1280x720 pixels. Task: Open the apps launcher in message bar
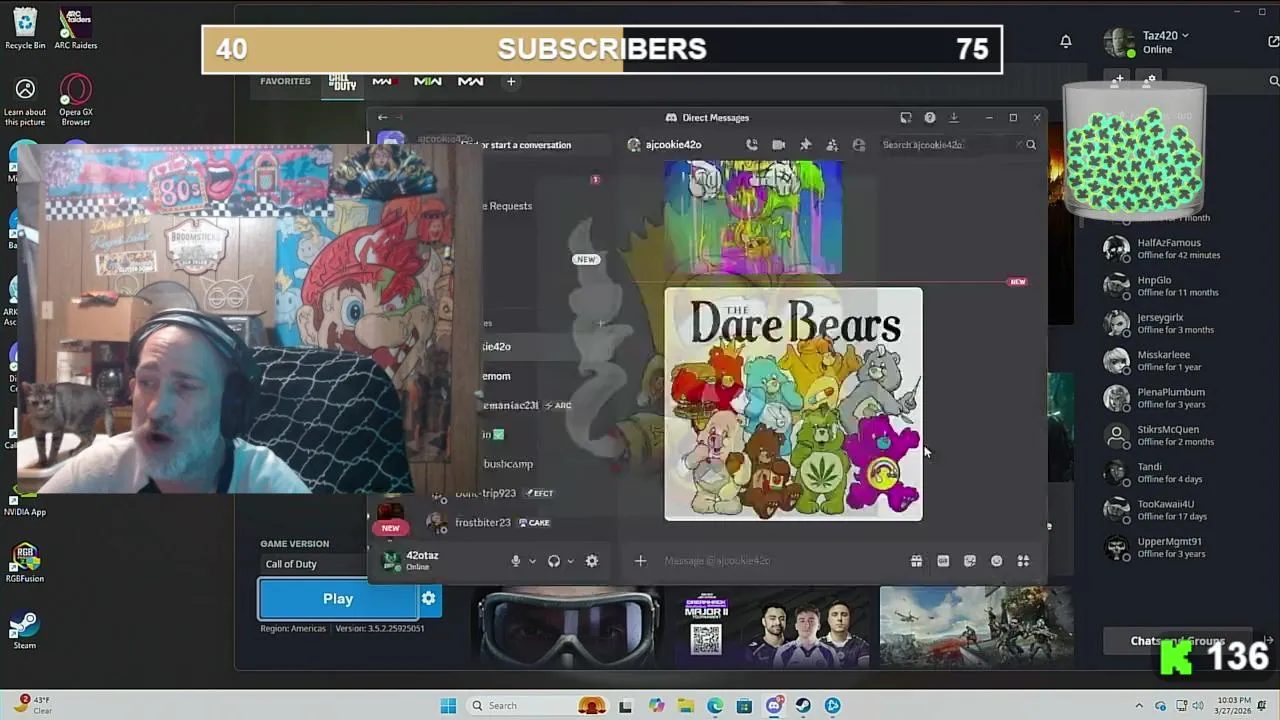(1023, 561)
